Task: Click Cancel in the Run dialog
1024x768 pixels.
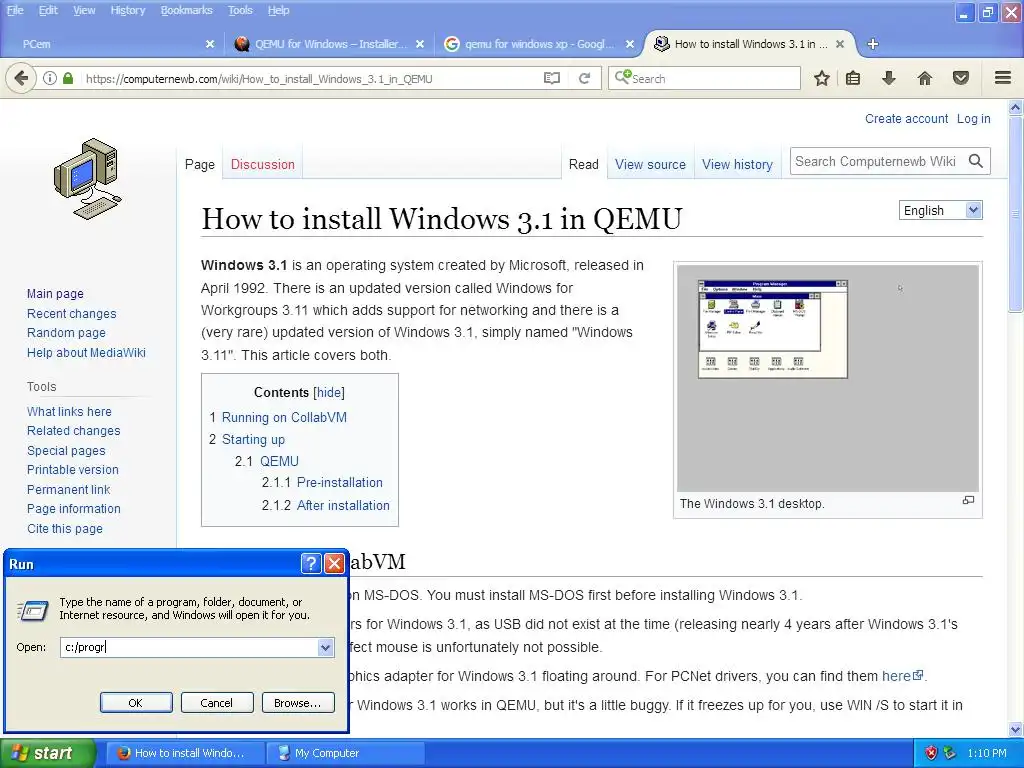Action: click(x=216, y=703)
